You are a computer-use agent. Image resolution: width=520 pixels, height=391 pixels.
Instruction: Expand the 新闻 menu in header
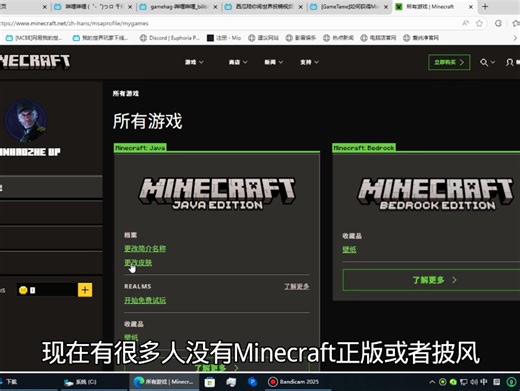[x=273, y=62]
